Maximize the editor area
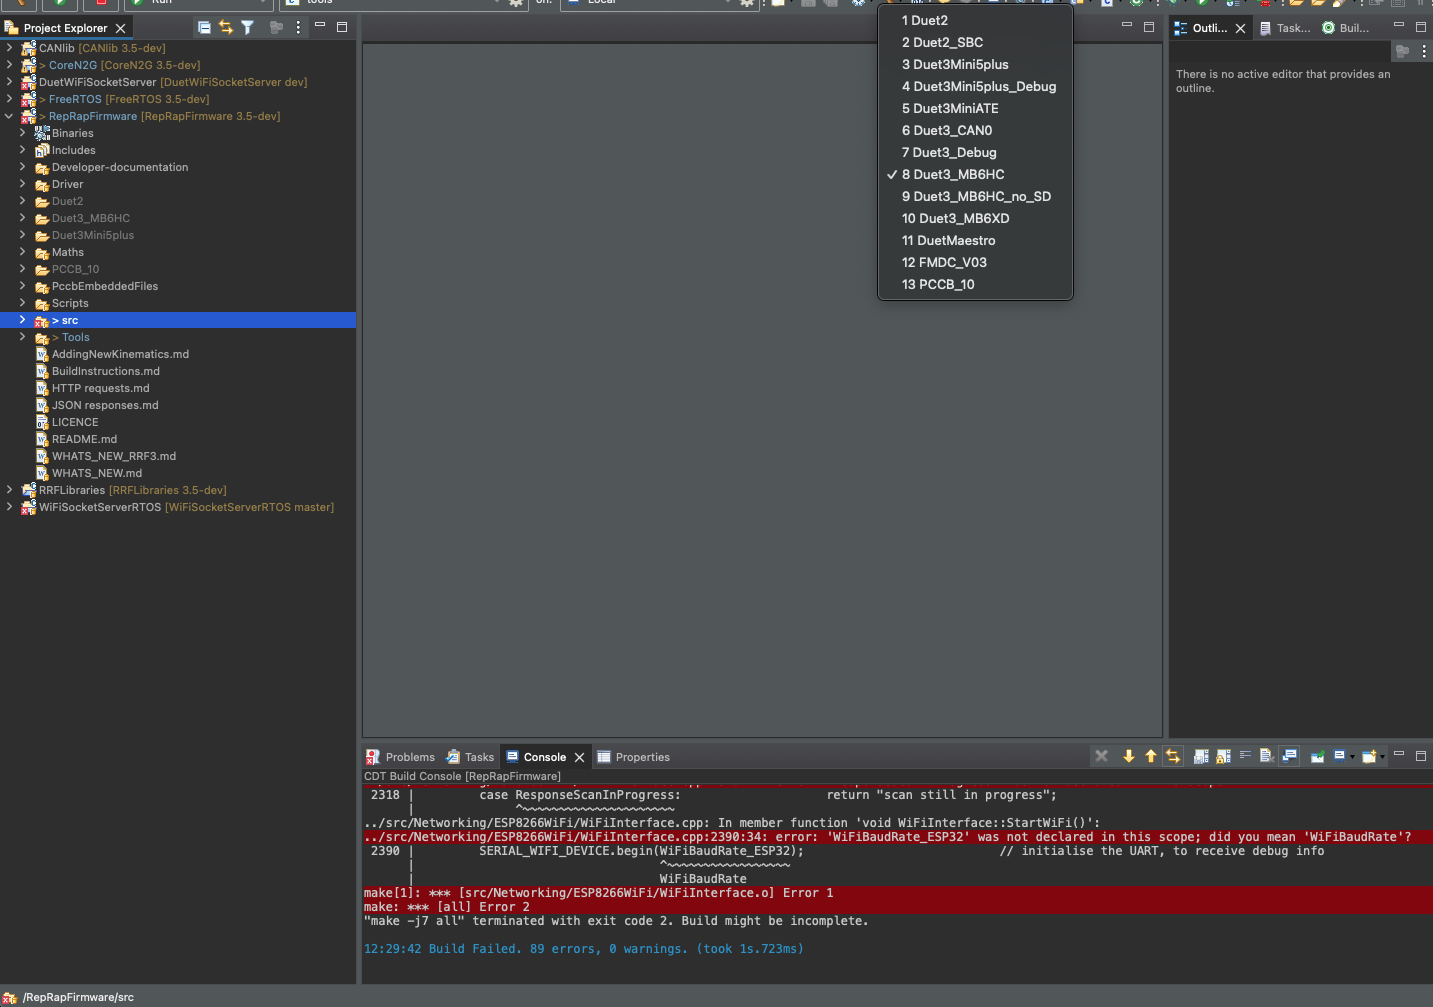1433x1007 pixels. point(1149,27)
